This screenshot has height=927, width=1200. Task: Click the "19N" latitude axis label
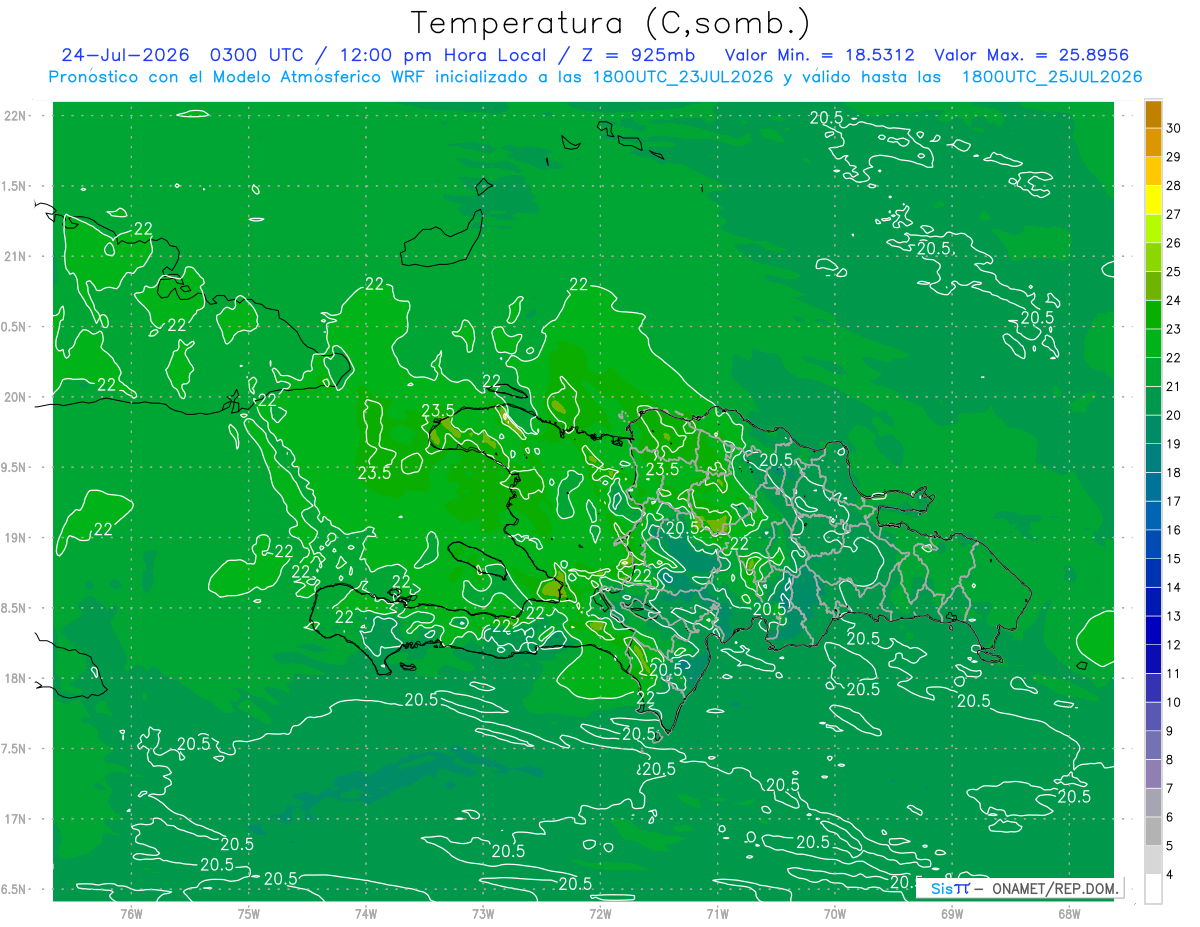tap(15, 538)
